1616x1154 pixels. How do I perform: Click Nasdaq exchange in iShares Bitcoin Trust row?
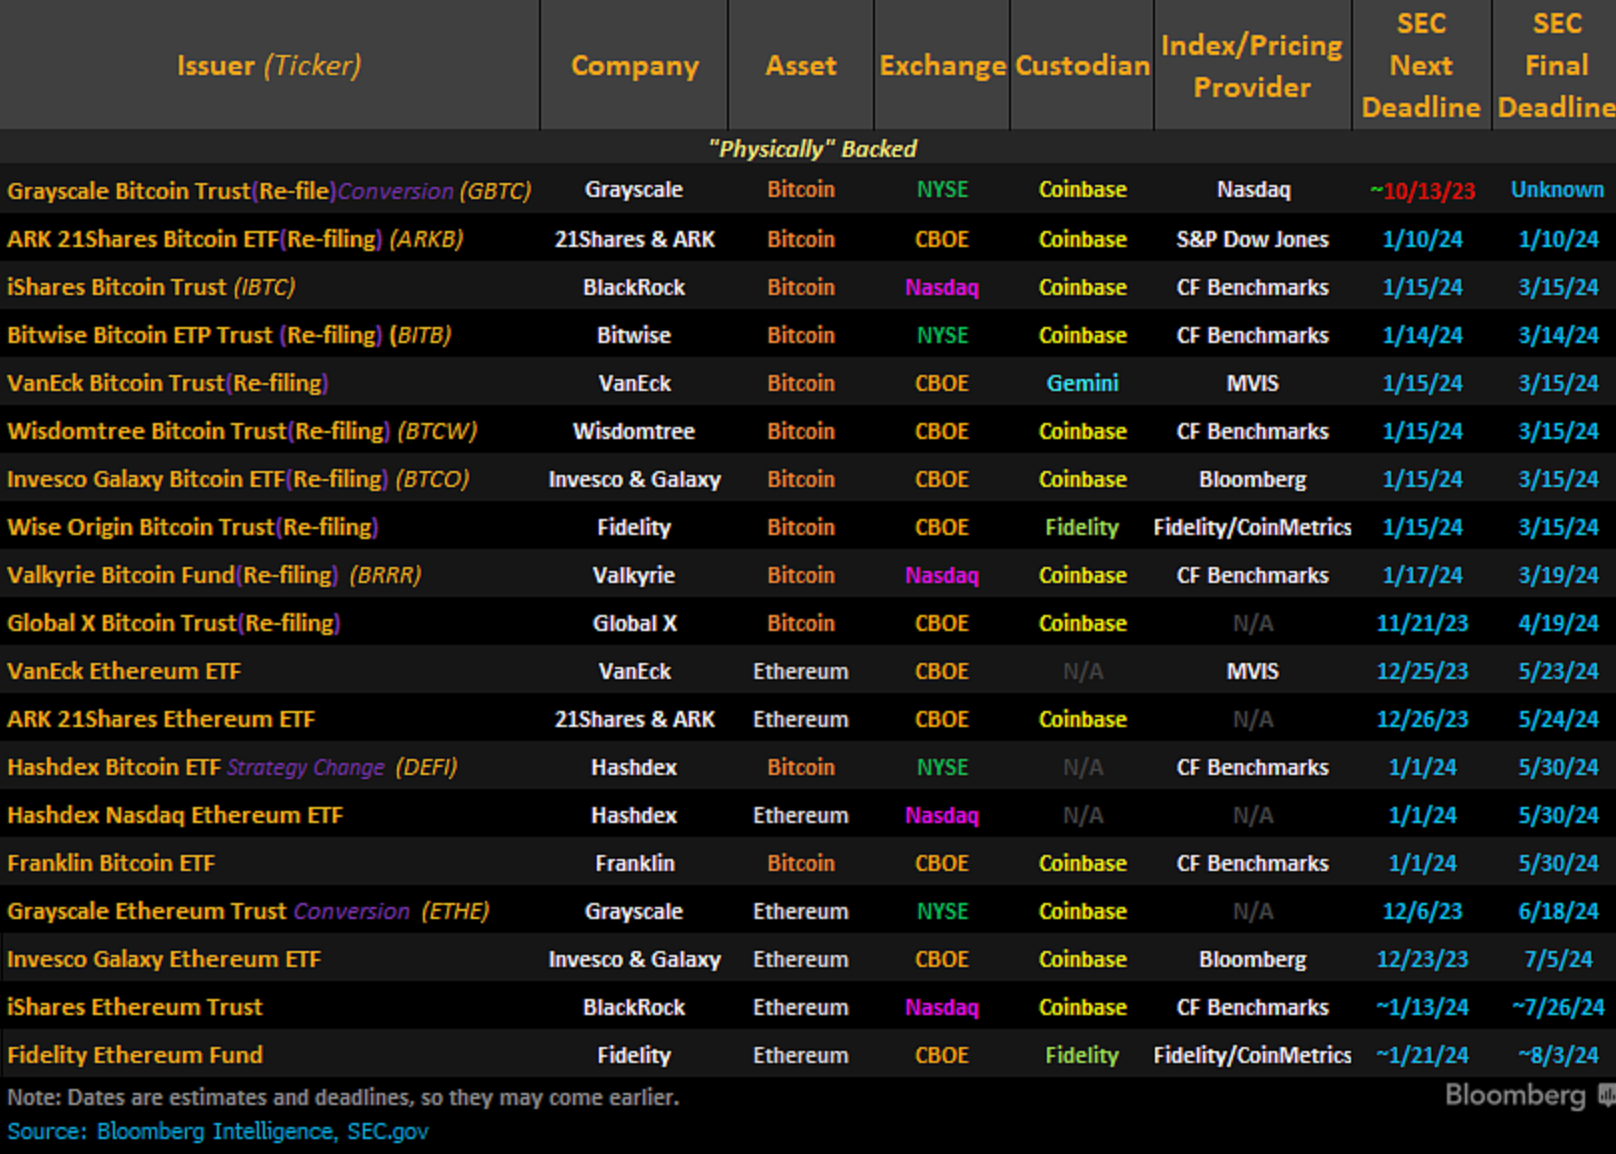pyautogui.click(x=942, y=287)
